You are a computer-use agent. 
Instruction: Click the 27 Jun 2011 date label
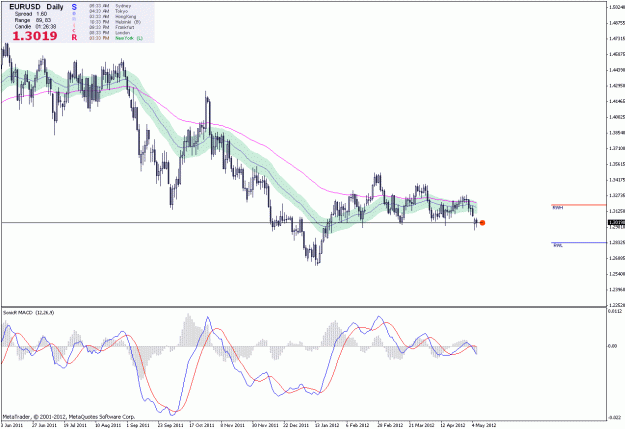[x=44, y=425]
